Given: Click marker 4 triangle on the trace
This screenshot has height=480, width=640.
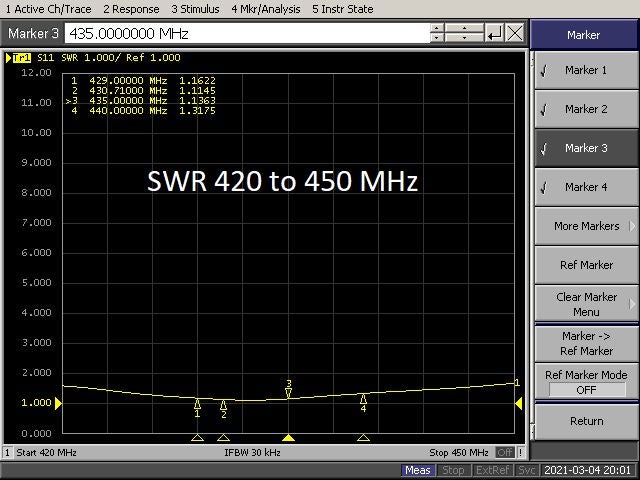Looking at the screenshot, I should point(363,398).
